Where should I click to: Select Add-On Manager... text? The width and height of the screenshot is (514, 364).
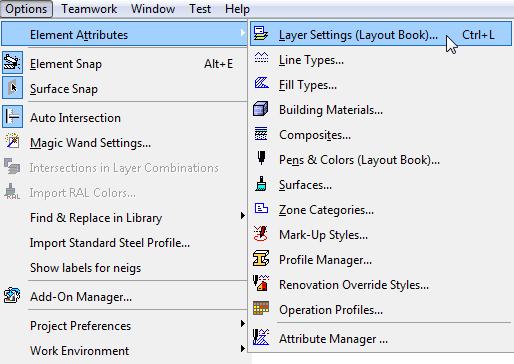81,297
